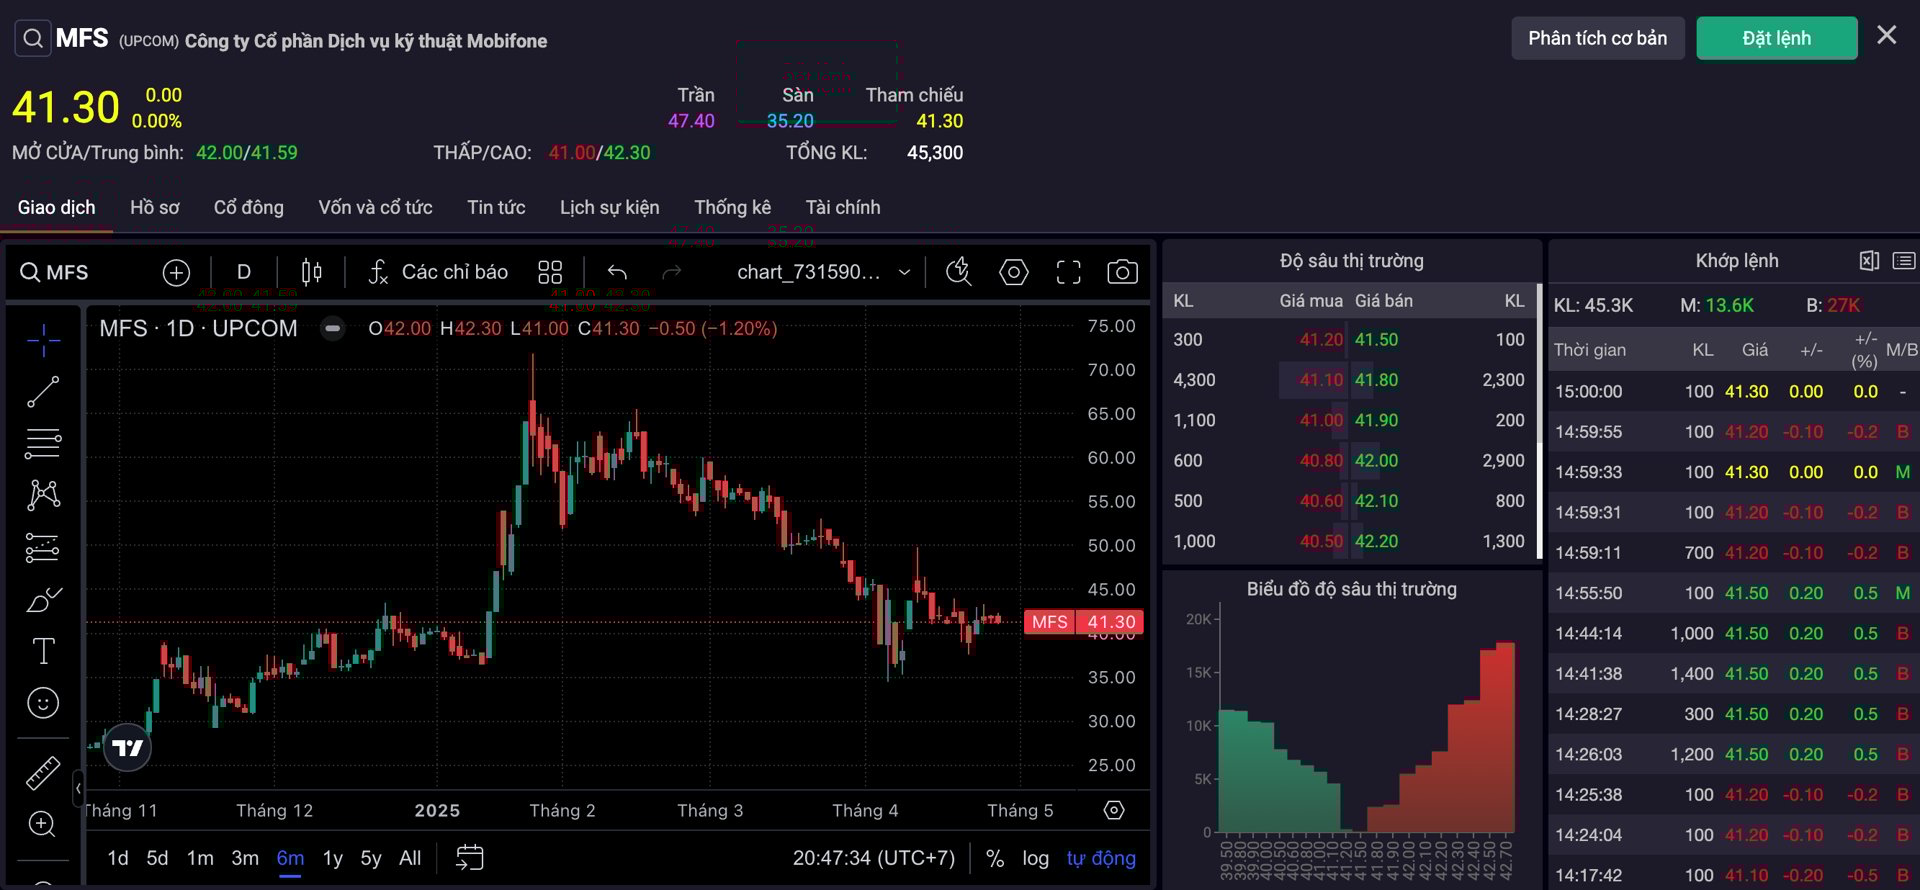Show All chart history range
The height and width of the screenshot is (890, 1920).
point(410,858)
